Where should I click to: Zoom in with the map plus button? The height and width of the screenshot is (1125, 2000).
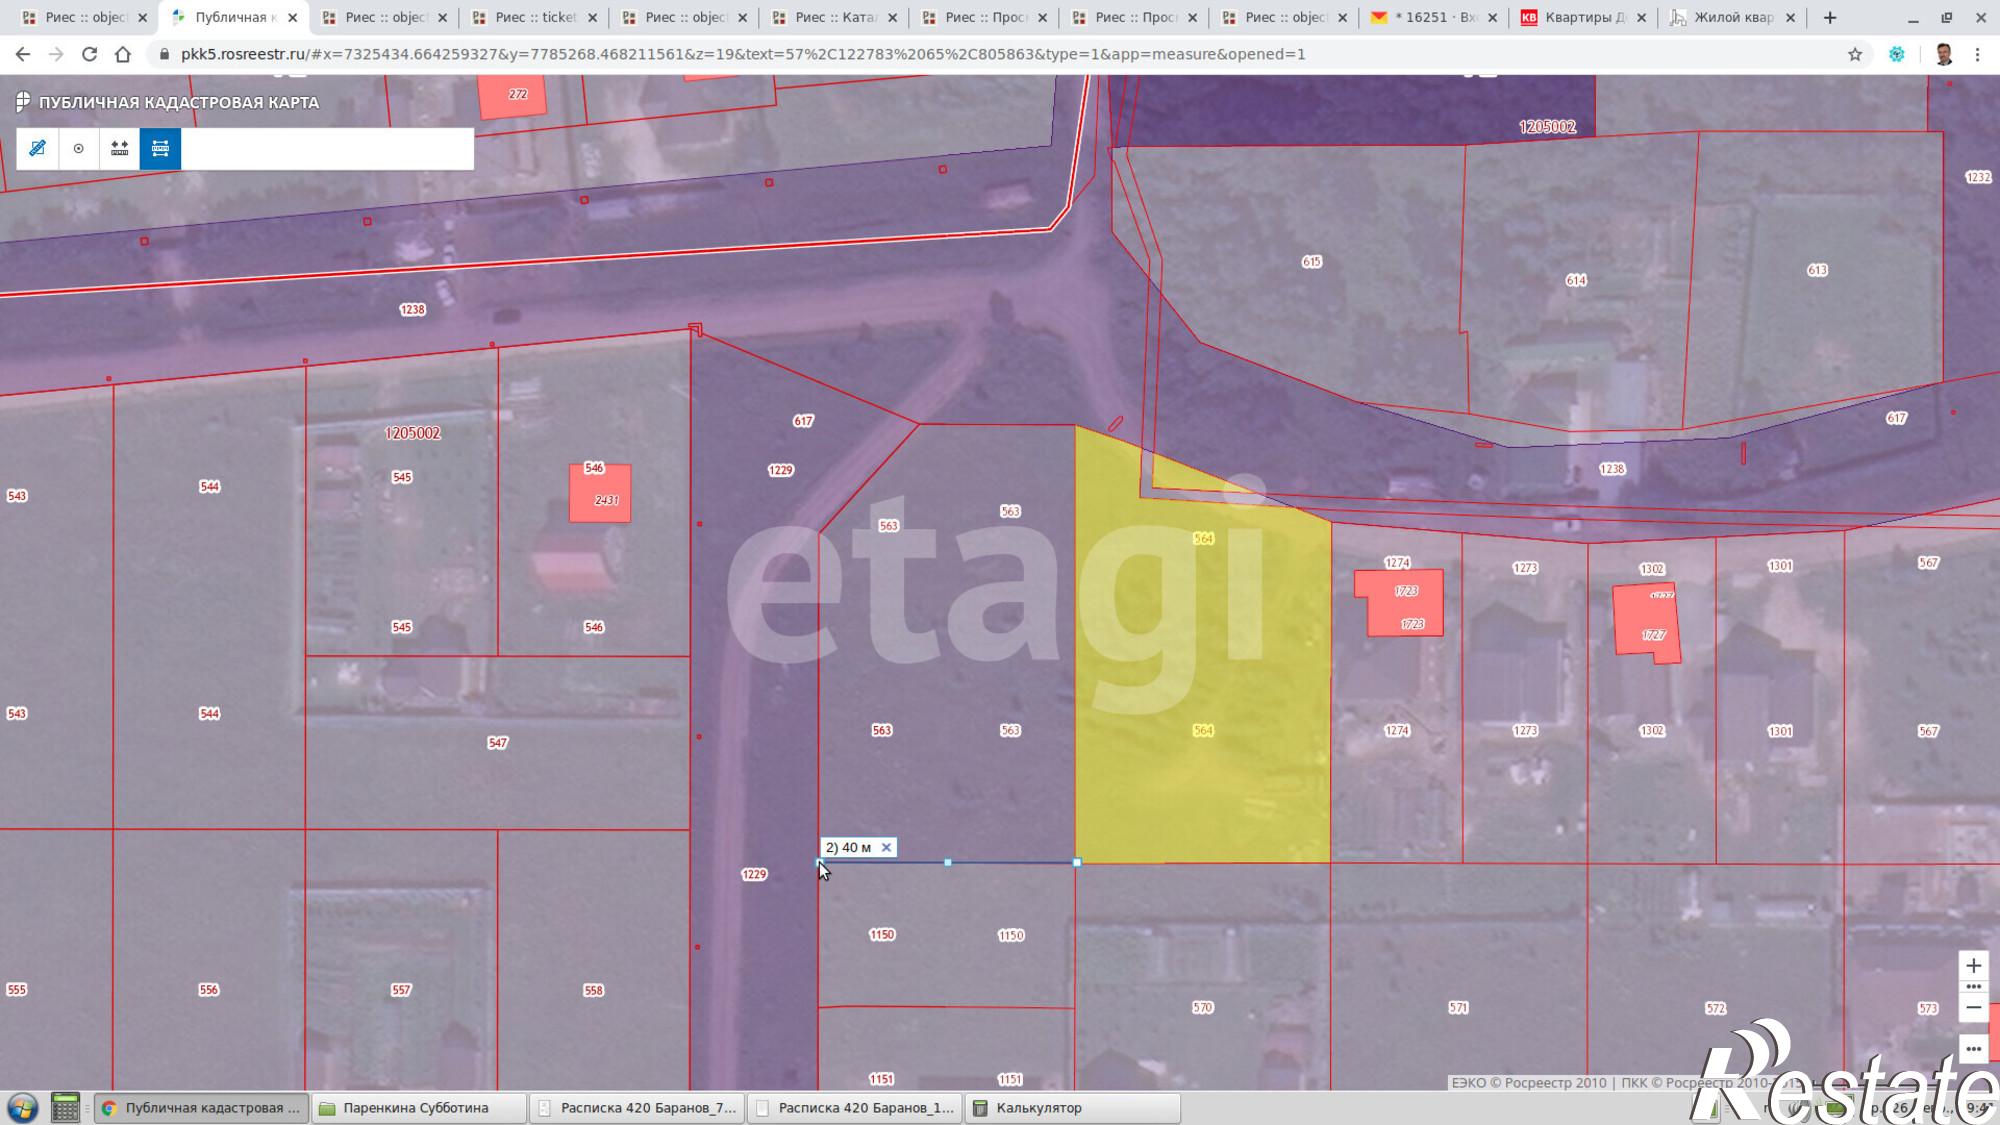click(1973, 965)
